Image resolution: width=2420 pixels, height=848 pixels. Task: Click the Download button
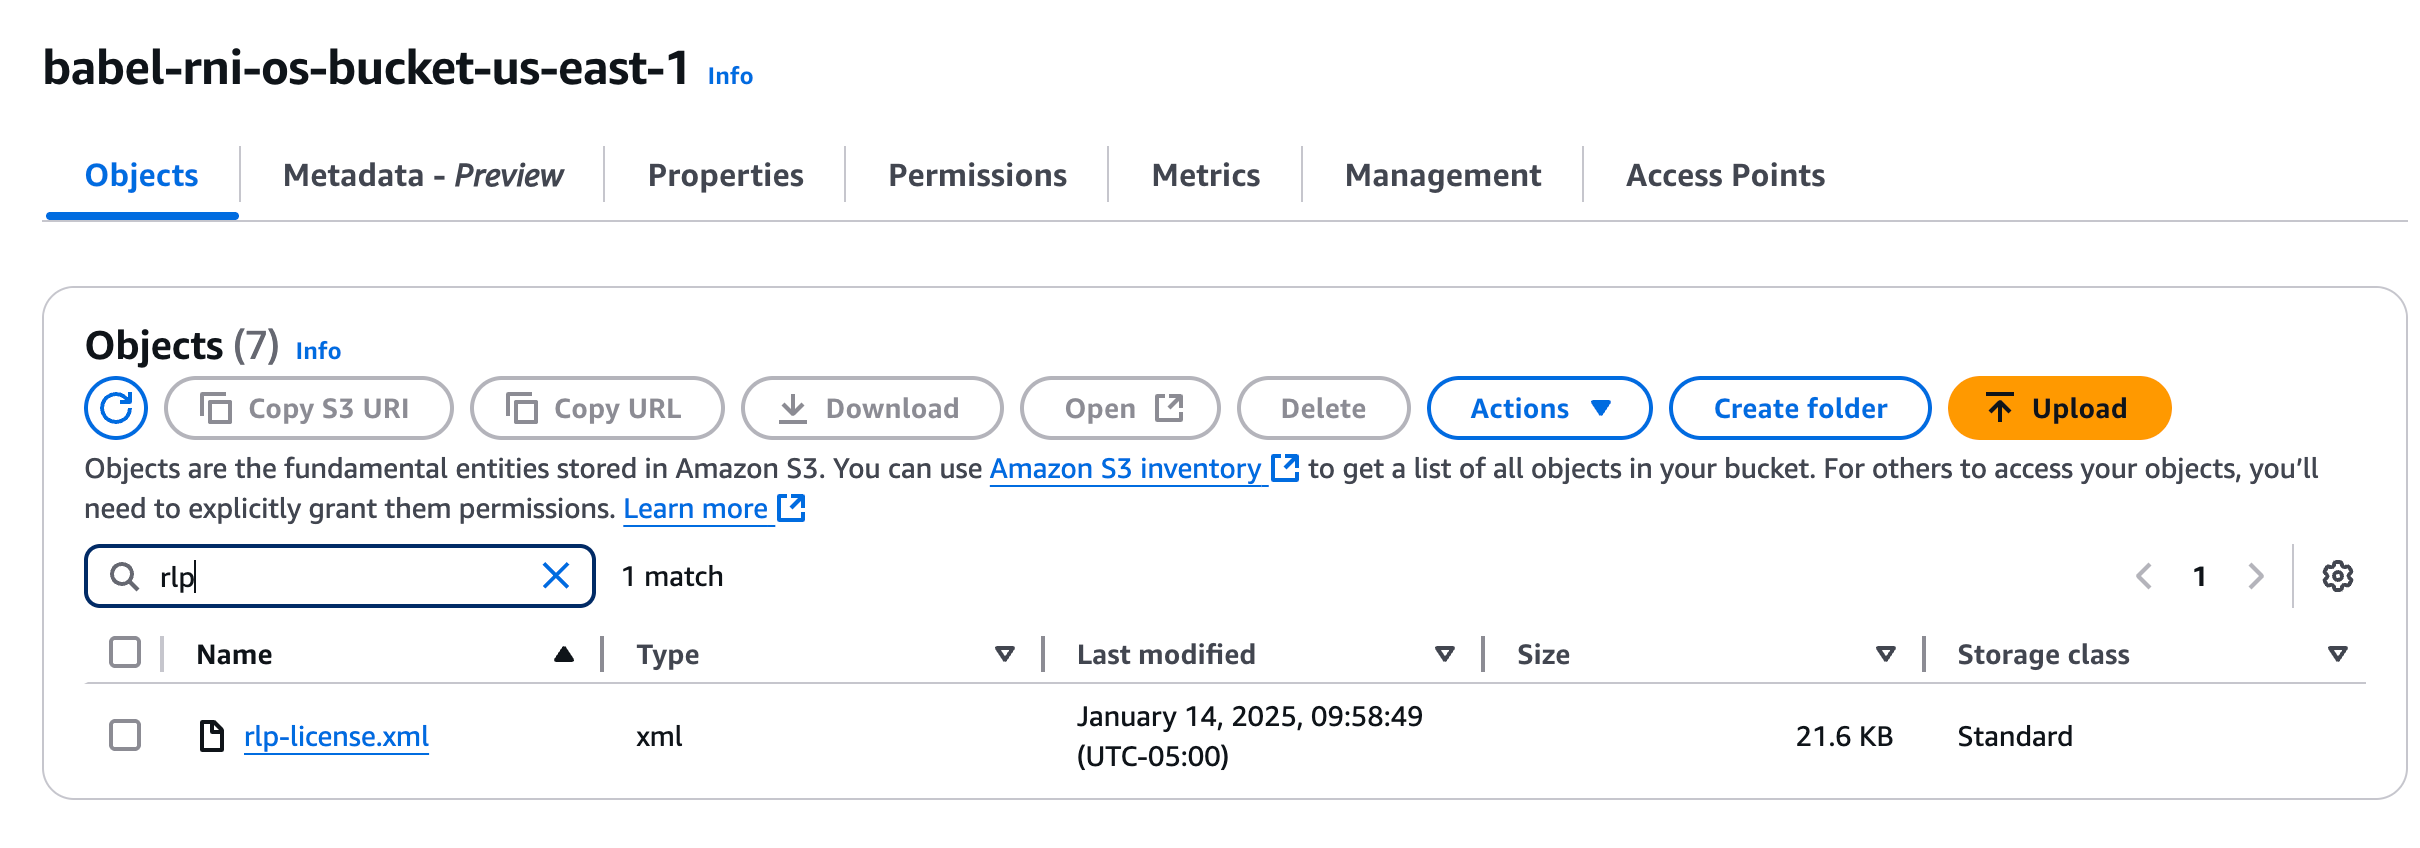[872, 408]
